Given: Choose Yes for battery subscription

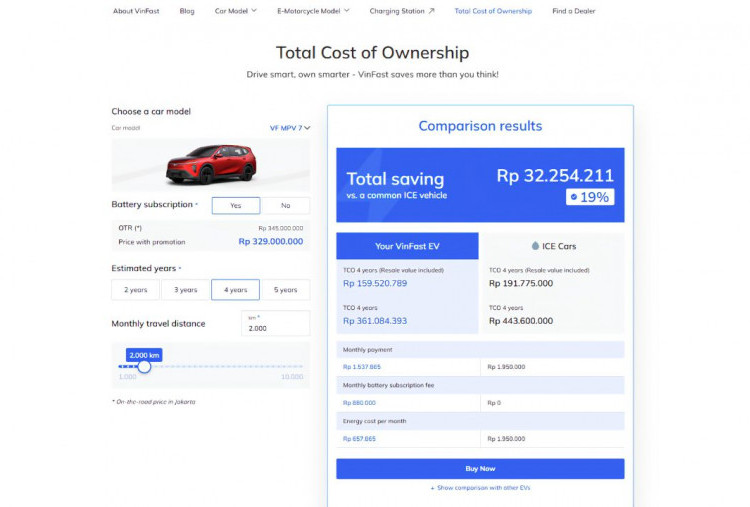Looking at the screenshot, I should click(236, 205).
